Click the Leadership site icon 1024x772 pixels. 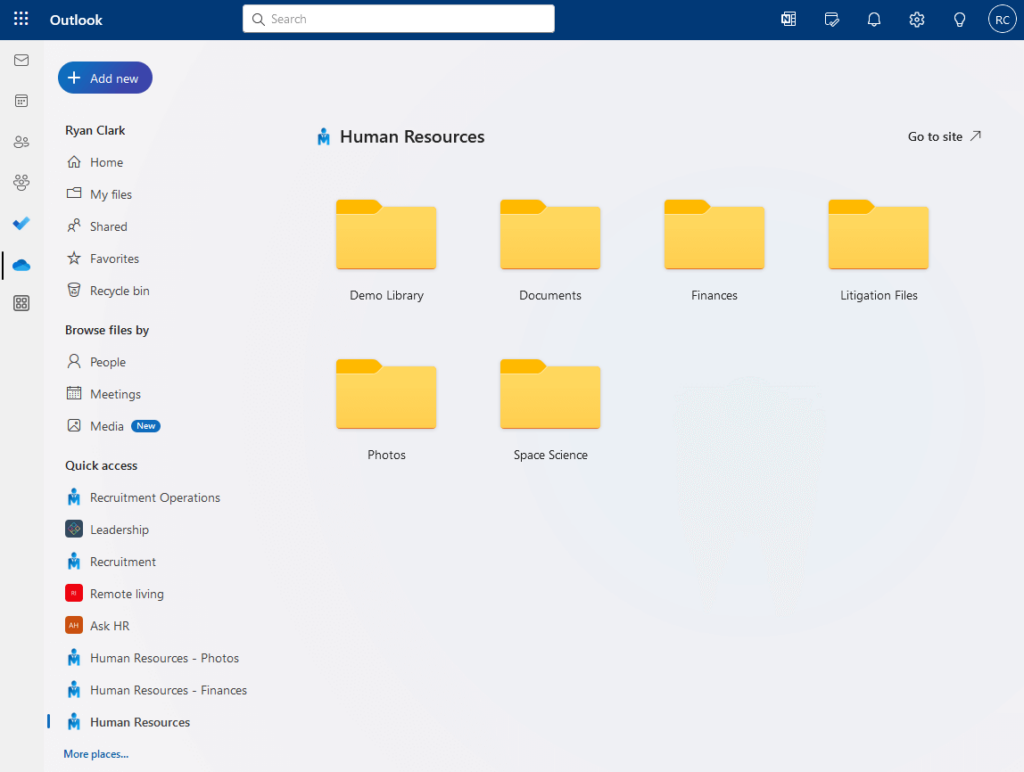[x=74, y=529]
